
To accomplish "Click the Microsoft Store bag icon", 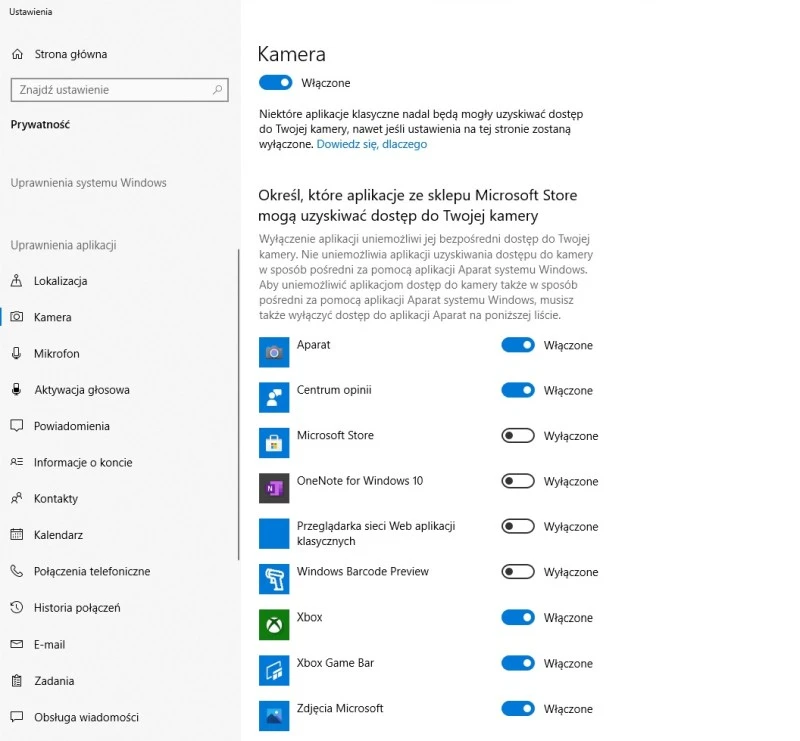I will point(274,443).
